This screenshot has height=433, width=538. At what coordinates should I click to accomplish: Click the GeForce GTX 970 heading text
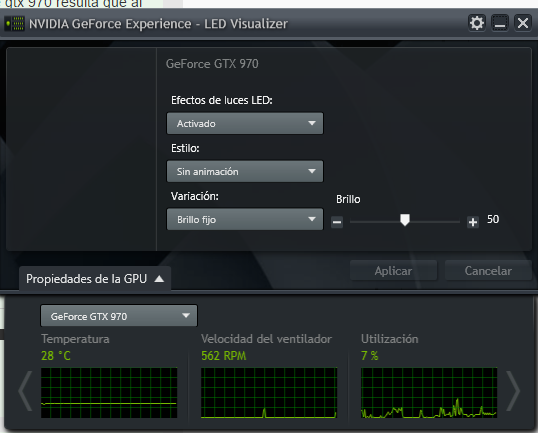212,64
